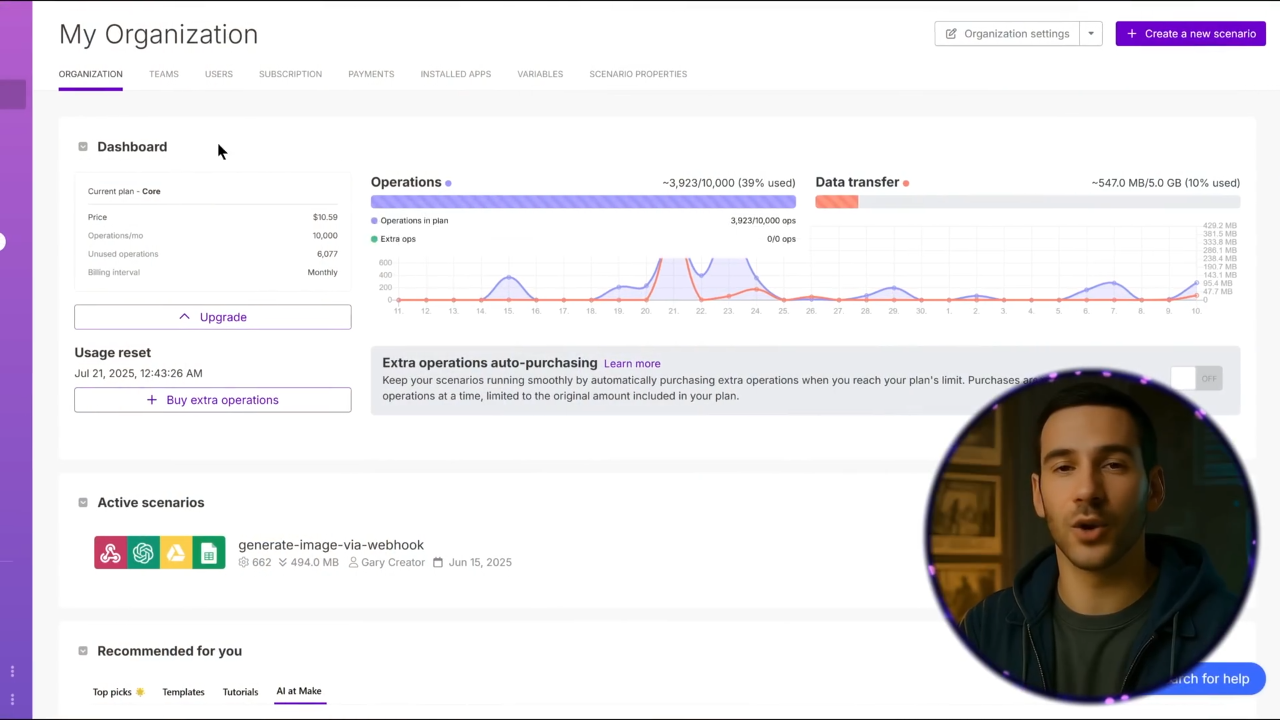Click the 10% used data transfer summary text
Image resolution: width=1280 pixels, height=720 pixels.
pos(1165,183)
